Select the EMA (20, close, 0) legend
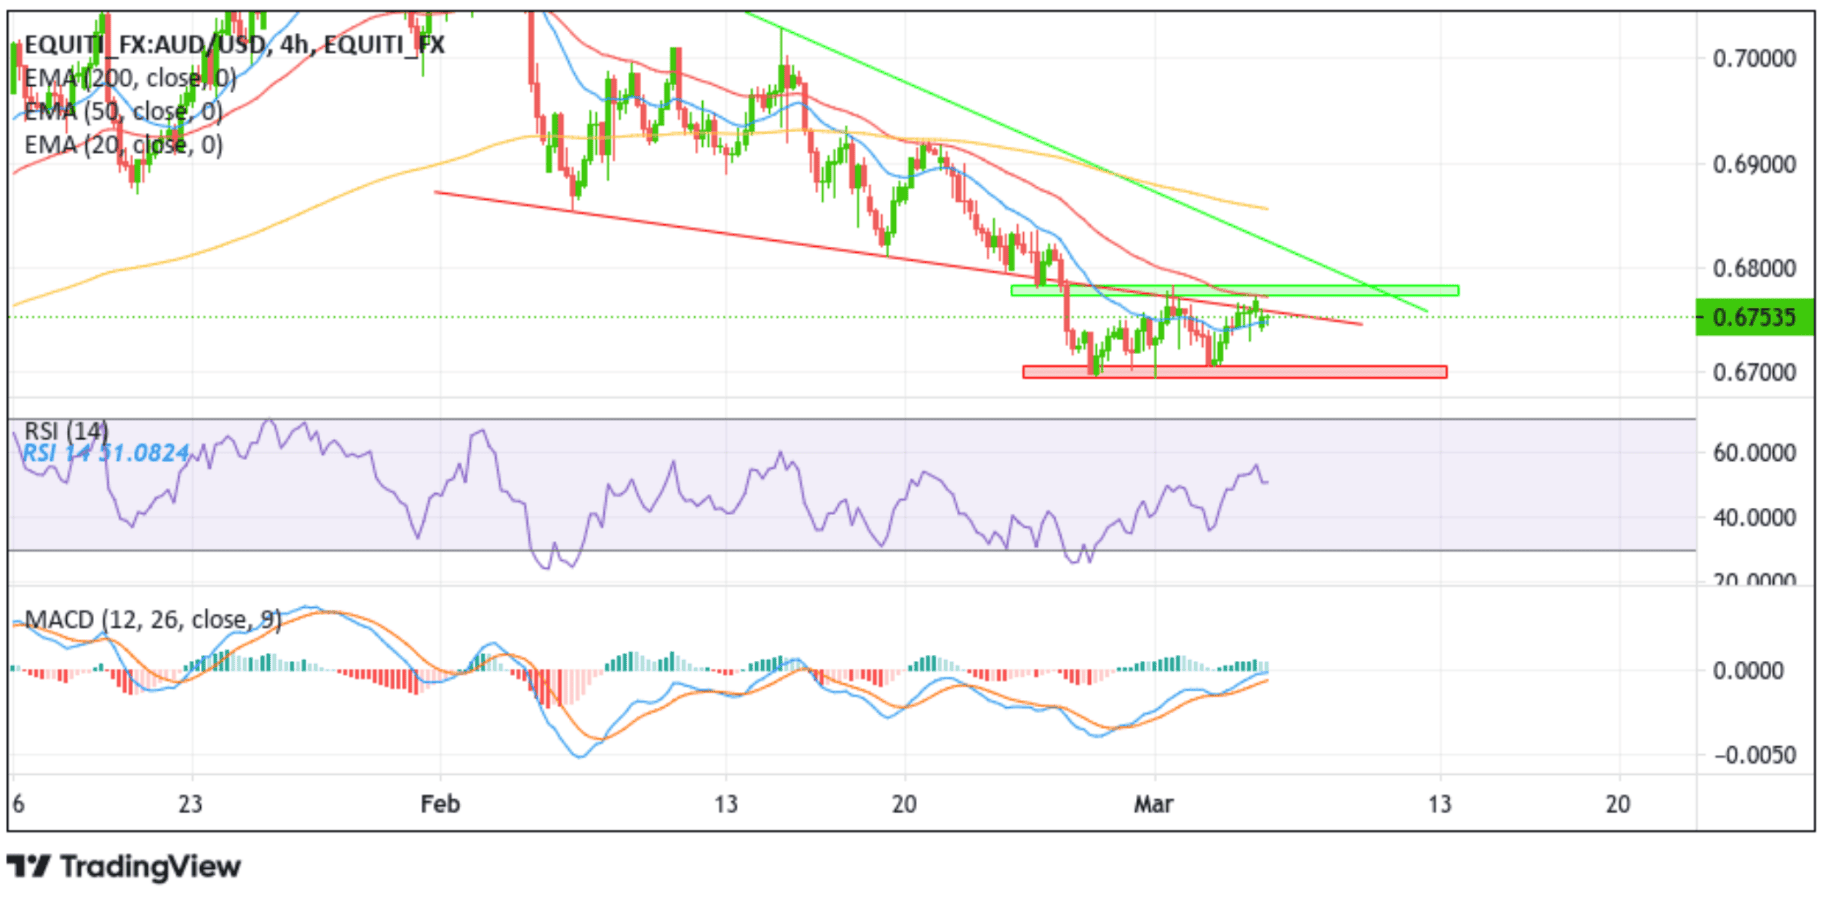Image resolution: width=1823 pixels, height=906 pixels. tap(123, 145)
